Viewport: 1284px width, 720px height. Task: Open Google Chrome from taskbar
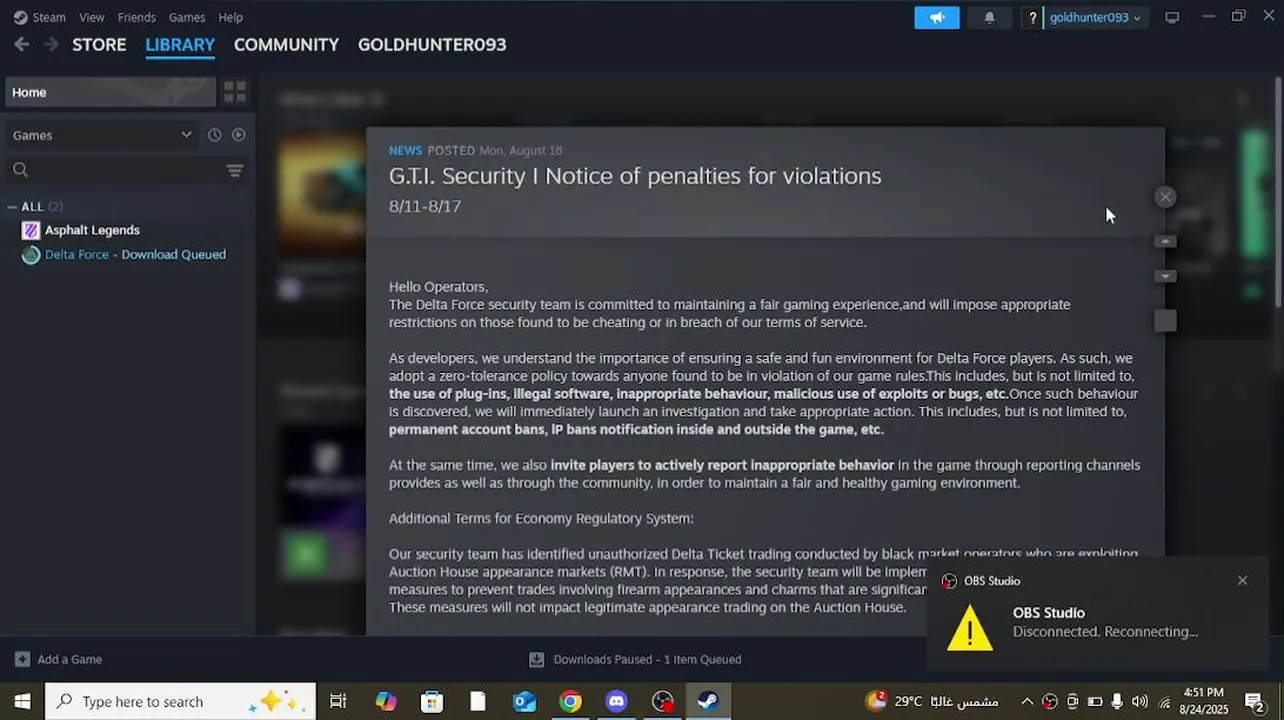[x=570, y=701]
